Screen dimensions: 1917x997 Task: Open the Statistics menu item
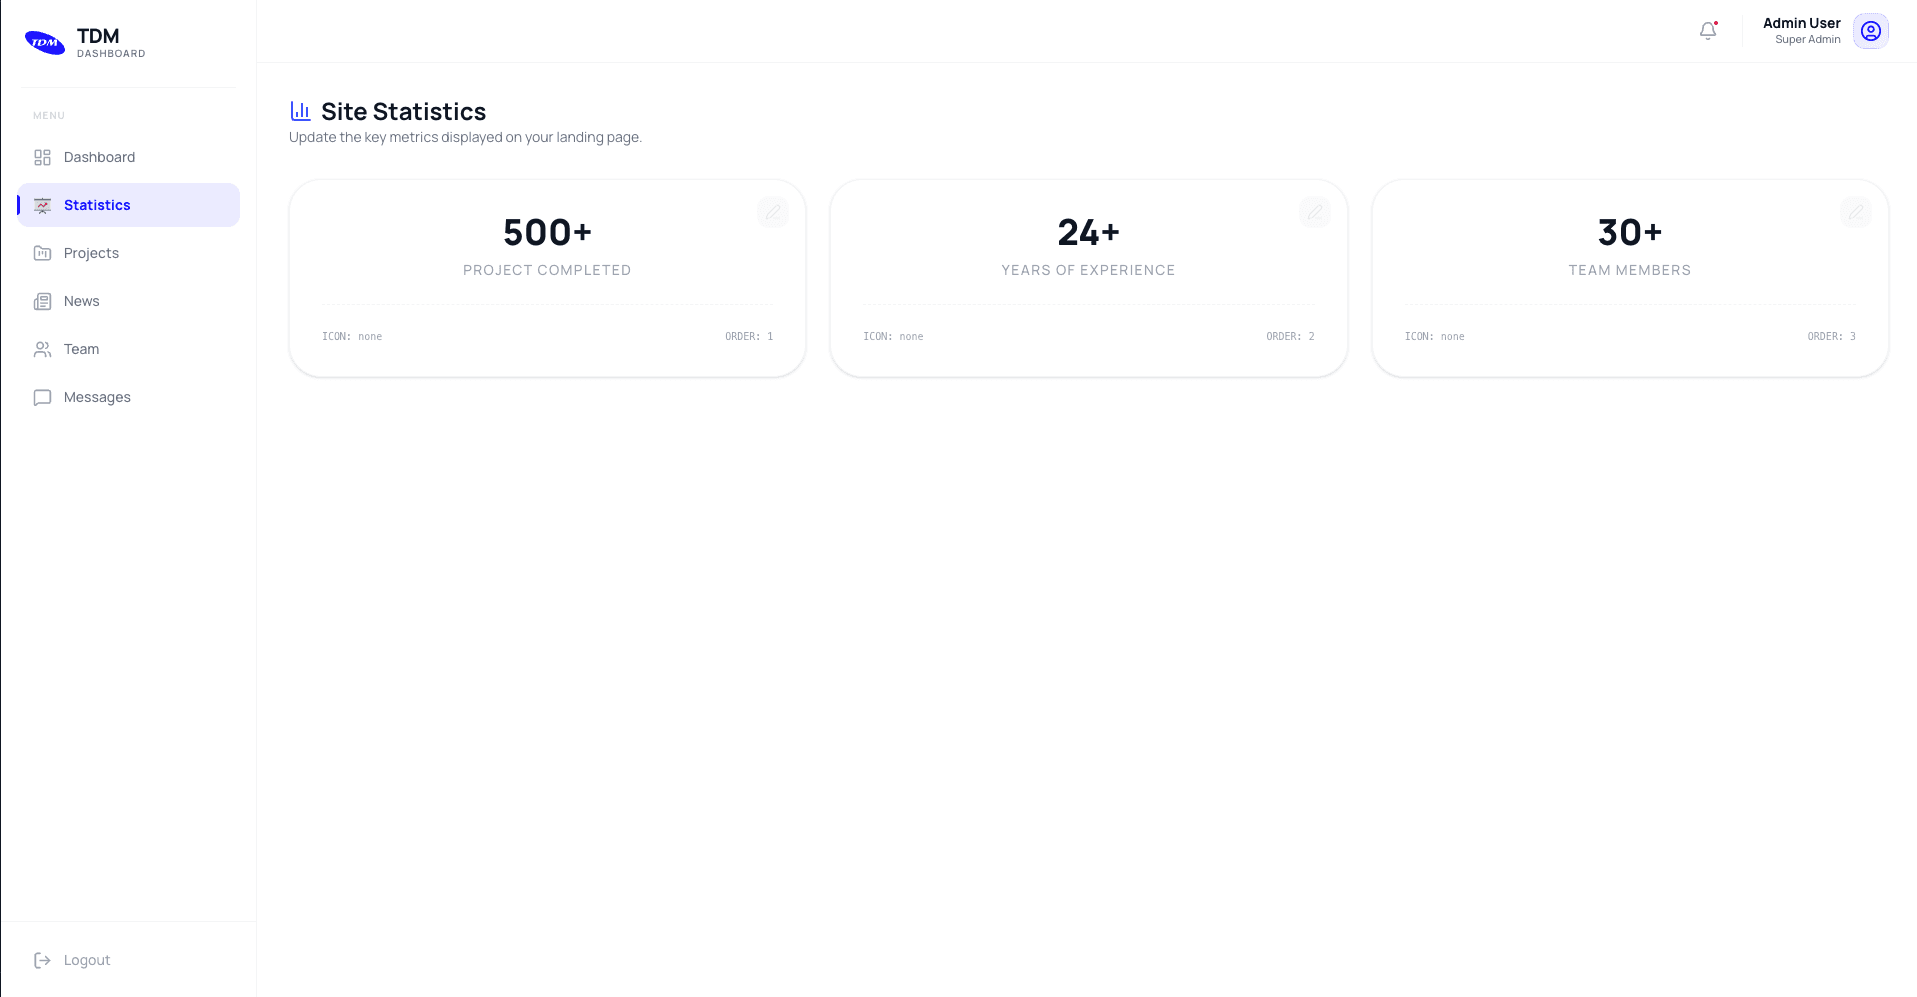pyautogui.click(x=128, y=205)
